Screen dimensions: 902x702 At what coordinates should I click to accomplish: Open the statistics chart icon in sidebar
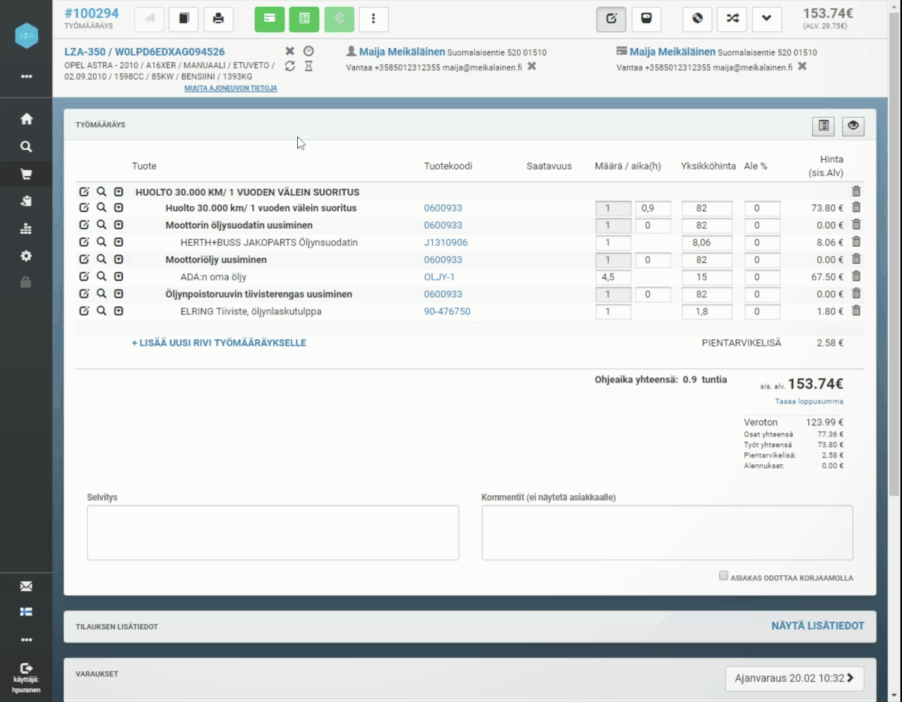point(26,229)
